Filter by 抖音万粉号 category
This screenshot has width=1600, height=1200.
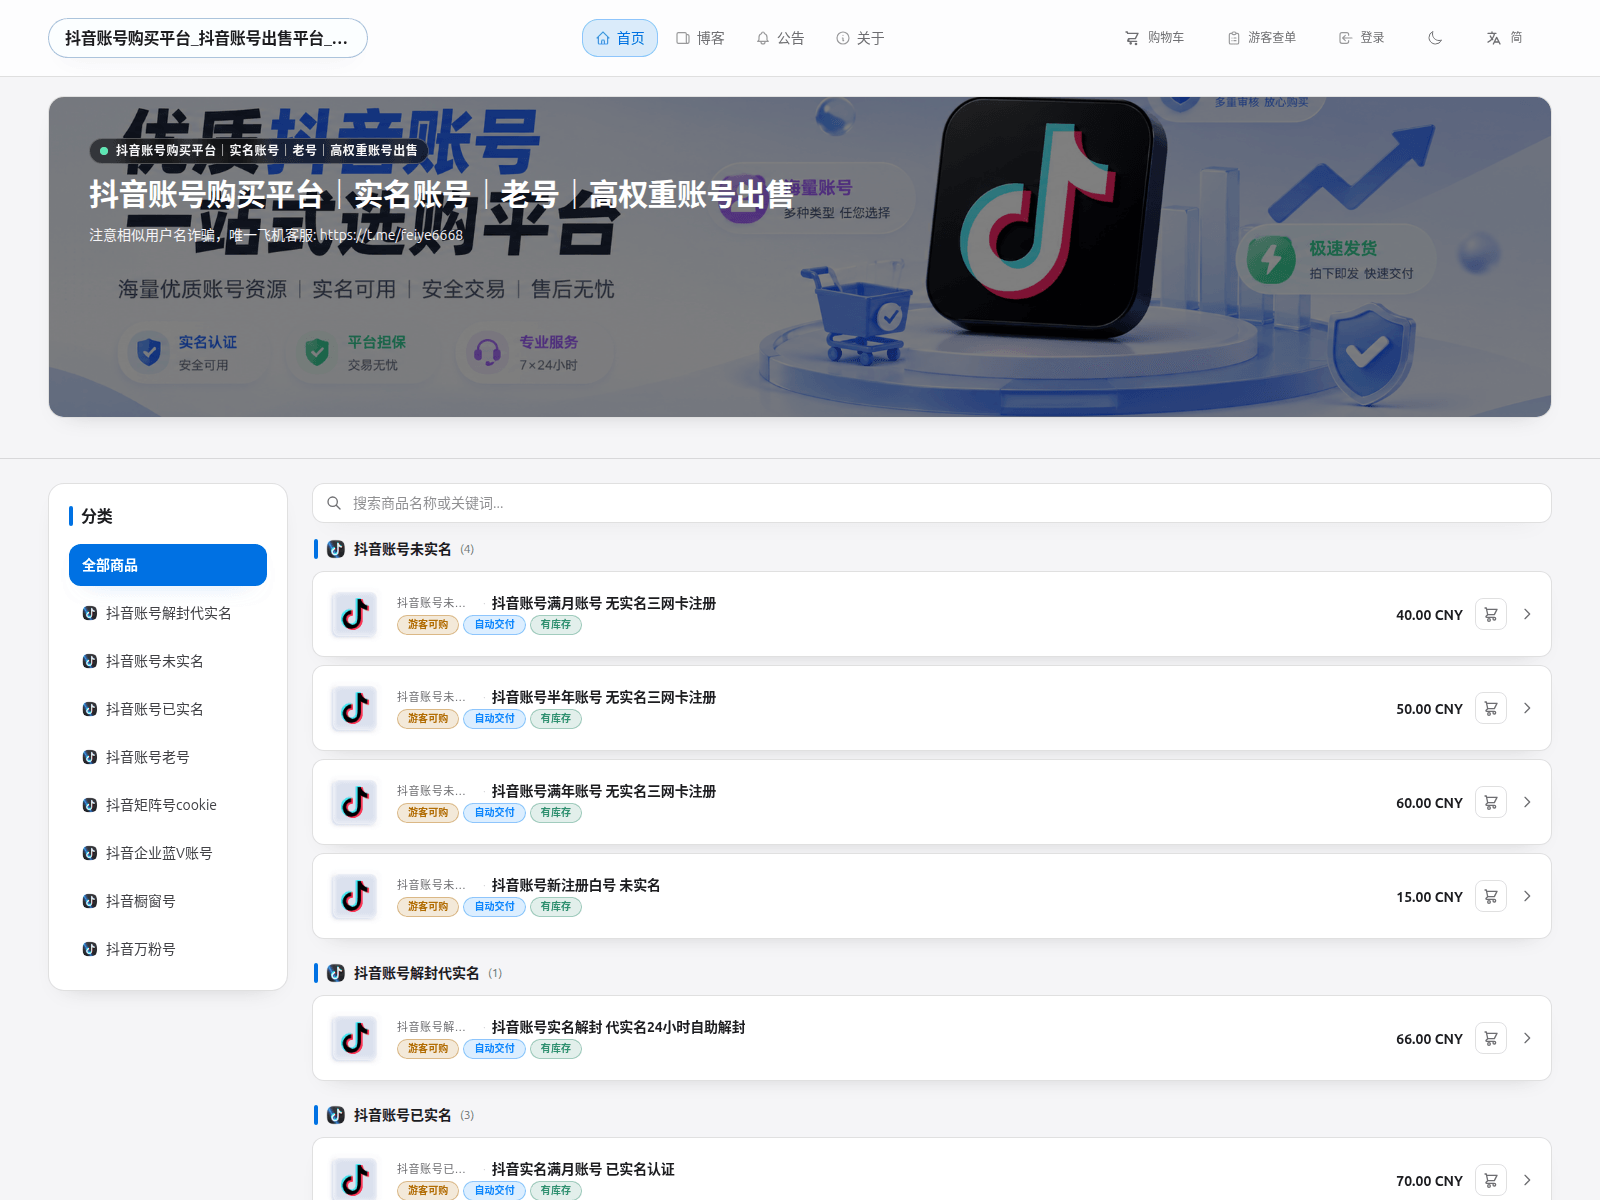tap(168, 949)
